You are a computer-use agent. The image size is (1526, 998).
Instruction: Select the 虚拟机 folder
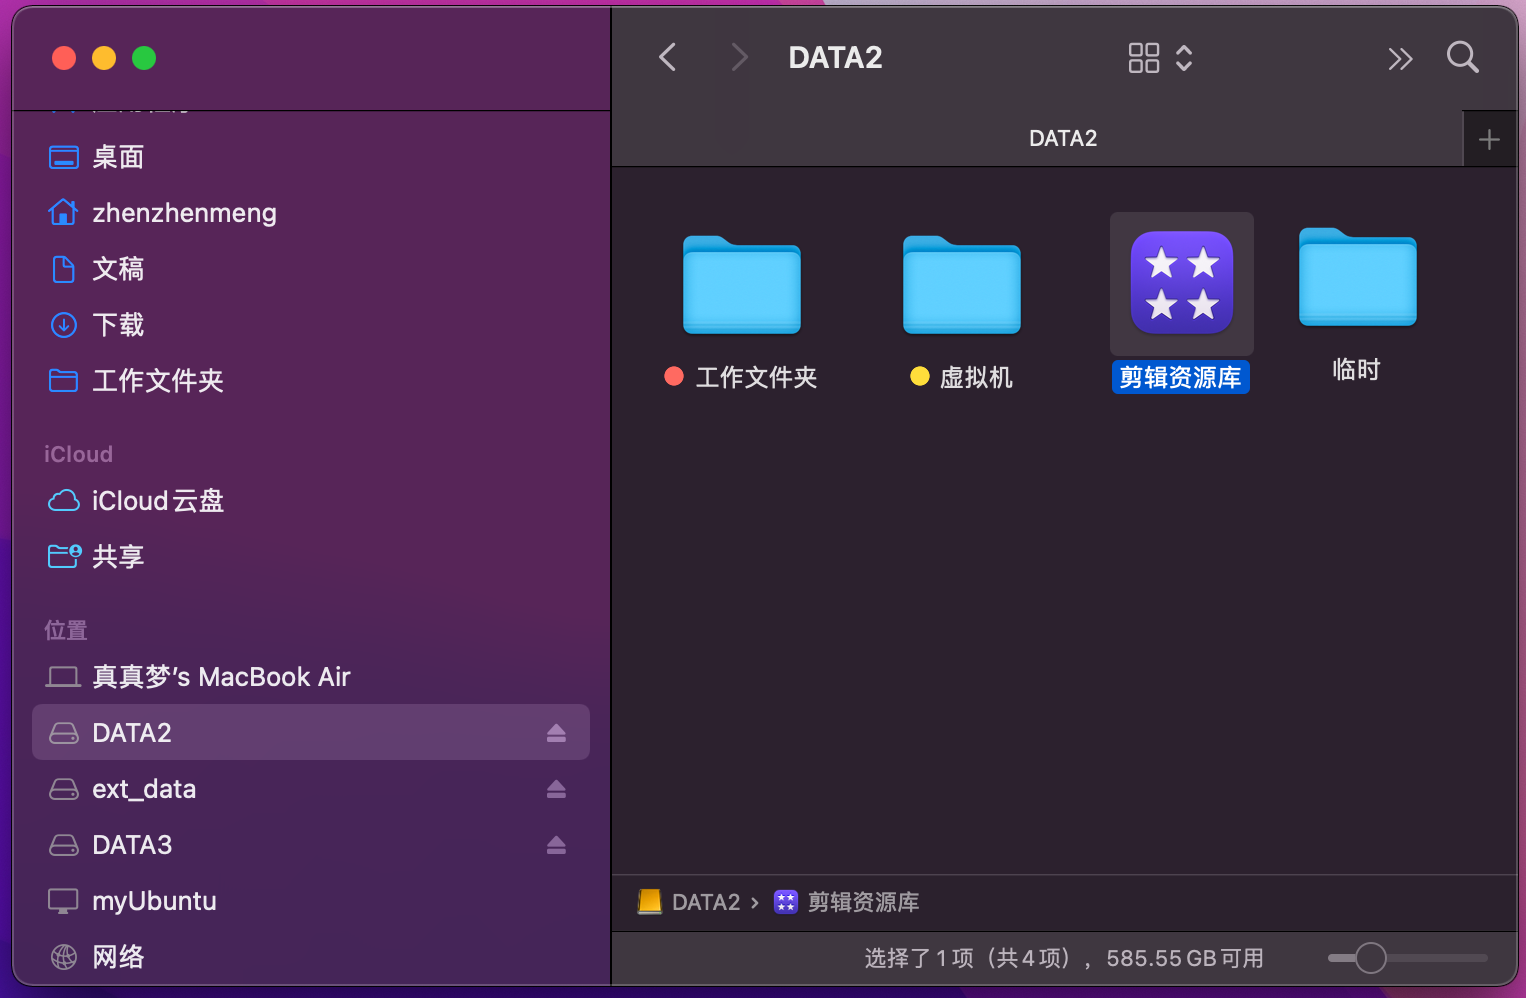[x=961, y=286]
